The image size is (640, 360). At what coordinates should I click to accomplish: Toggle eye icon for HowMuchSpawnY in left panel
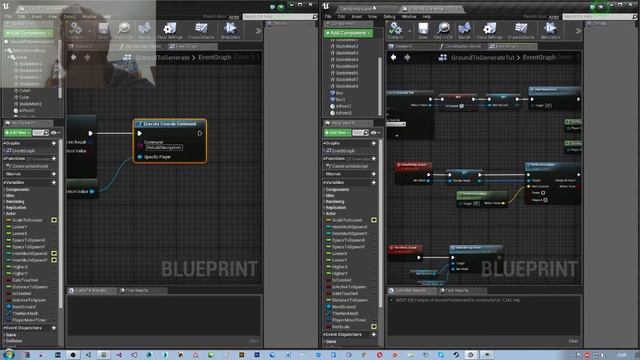point(54,260)
